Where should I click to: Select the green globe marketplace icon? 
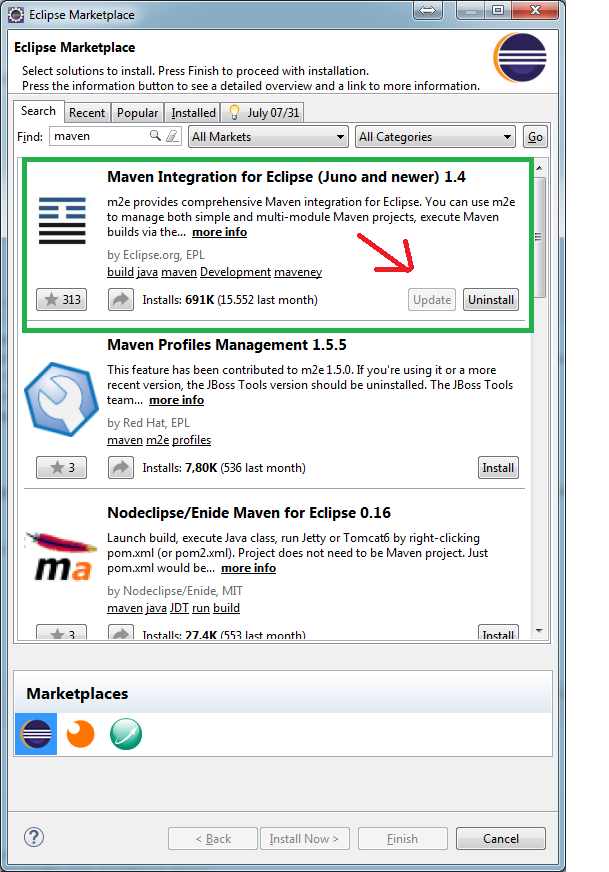point(126,734)
